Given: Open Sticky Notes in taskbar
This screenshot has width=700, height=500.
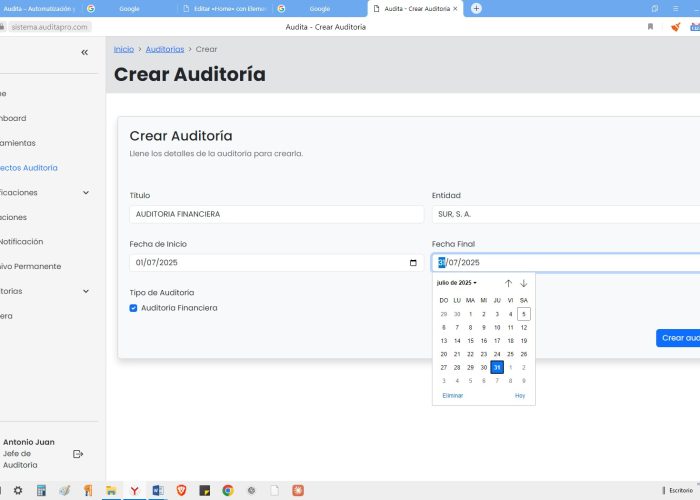Looking at the screenshot, I should point(204,491).
